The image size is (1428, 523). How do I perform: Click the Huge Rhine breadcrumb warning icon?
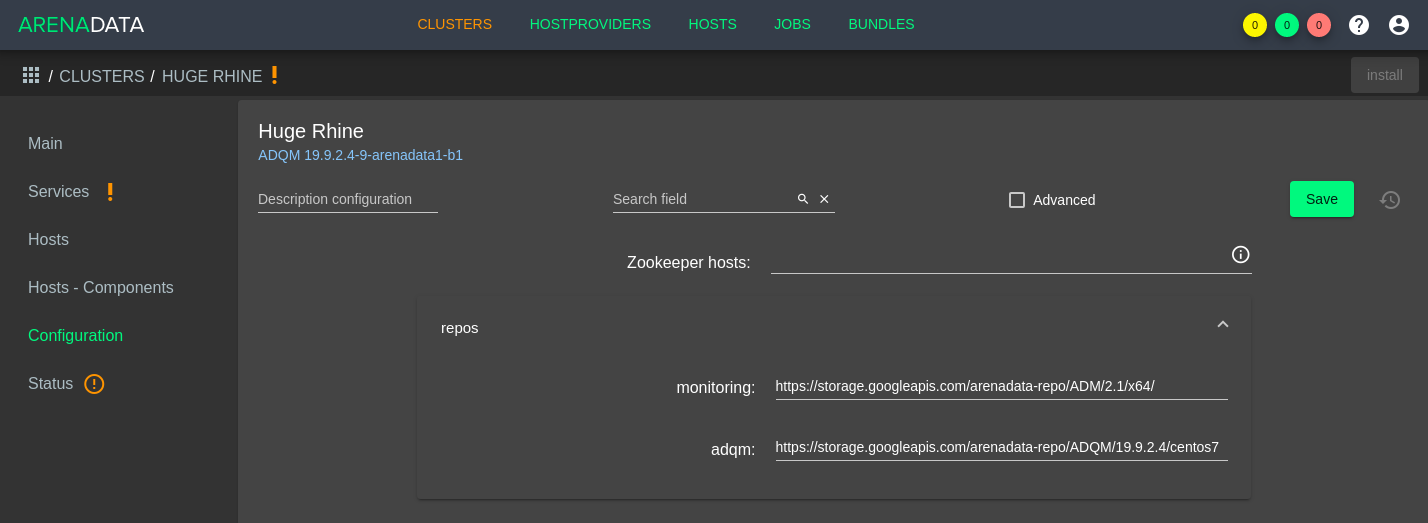click(x=274, y=75)
